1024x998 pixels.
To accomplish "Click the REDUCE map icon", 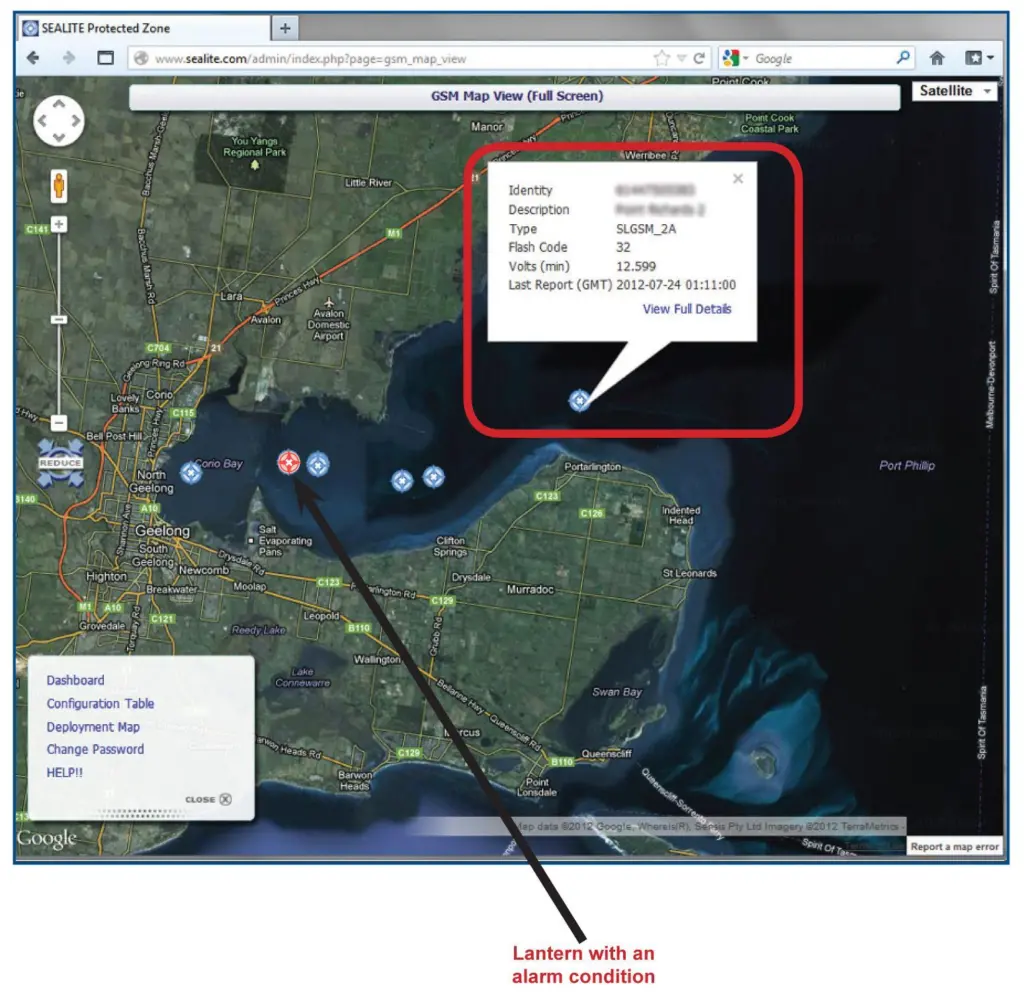I will (60, 462).
